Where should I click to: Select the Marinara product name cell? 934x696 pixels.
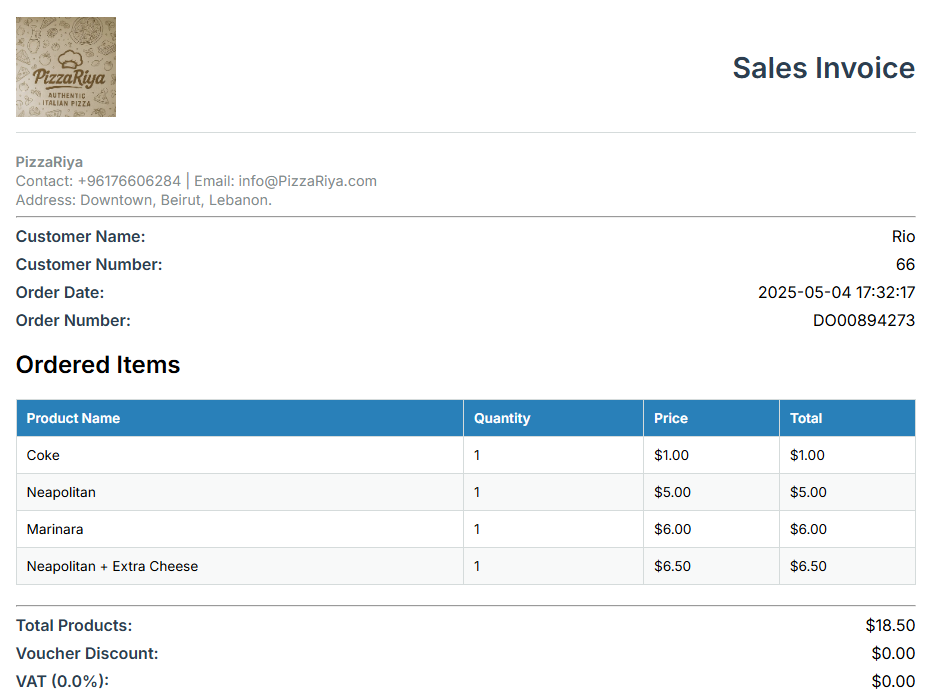point(240,529)
